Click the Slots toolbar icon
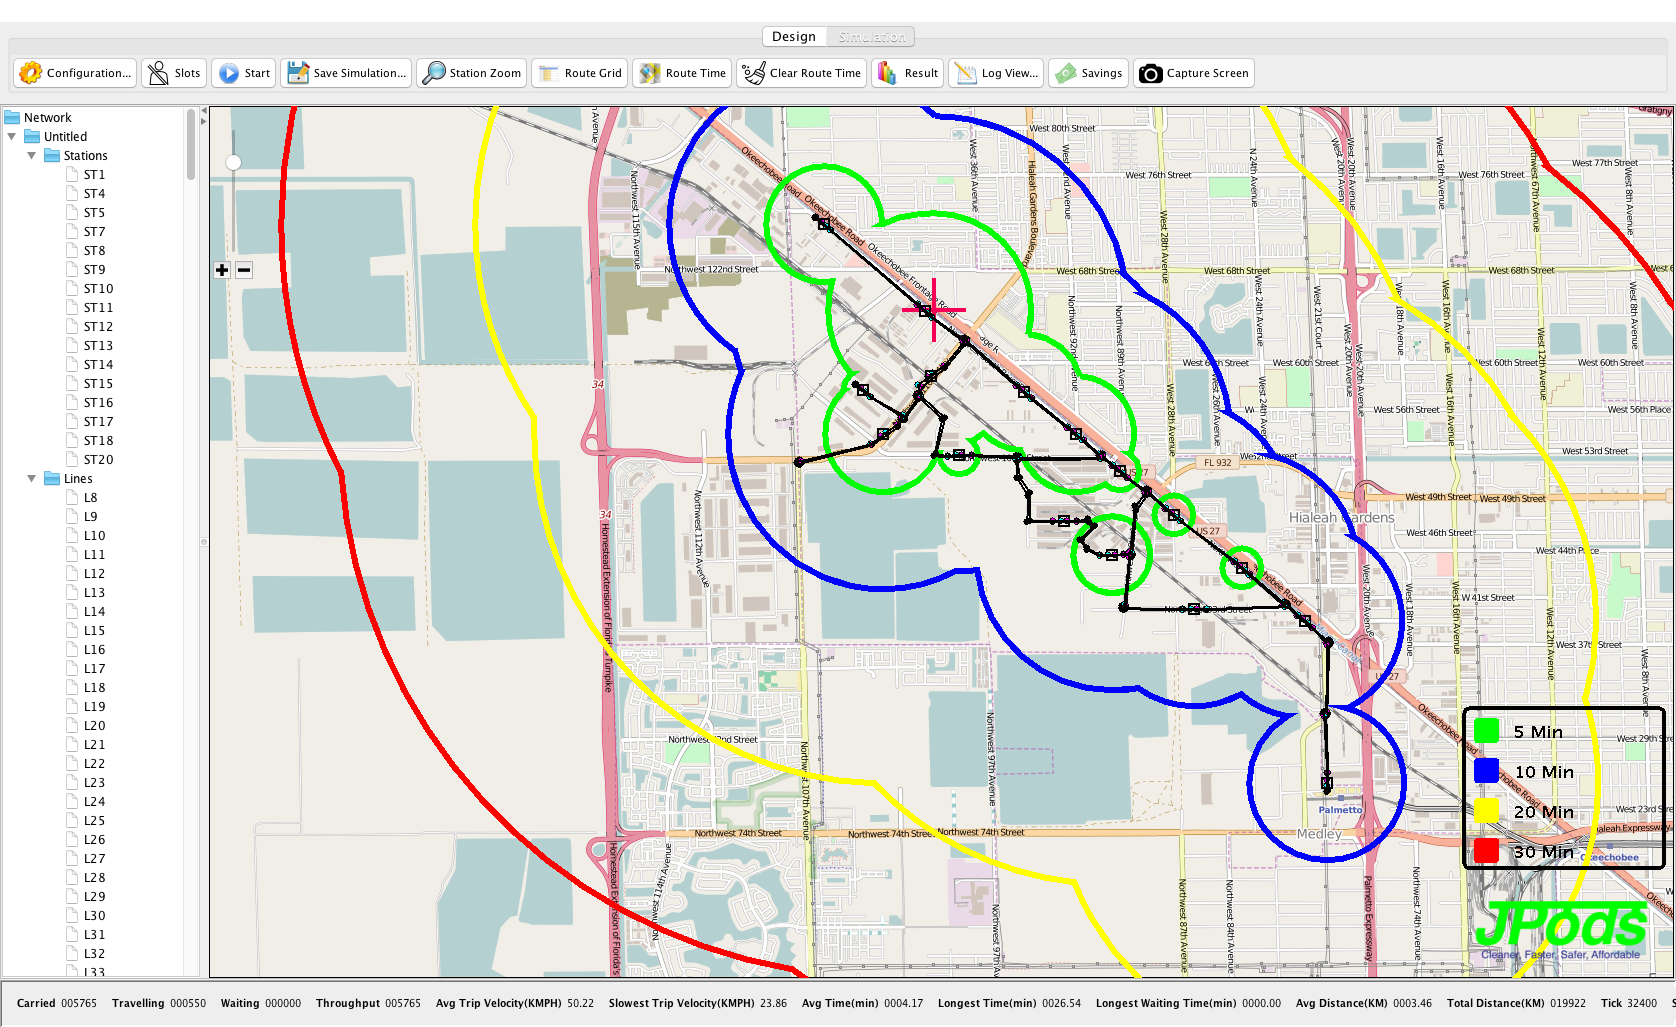The image size is (1676, 1027). [158, 73]
